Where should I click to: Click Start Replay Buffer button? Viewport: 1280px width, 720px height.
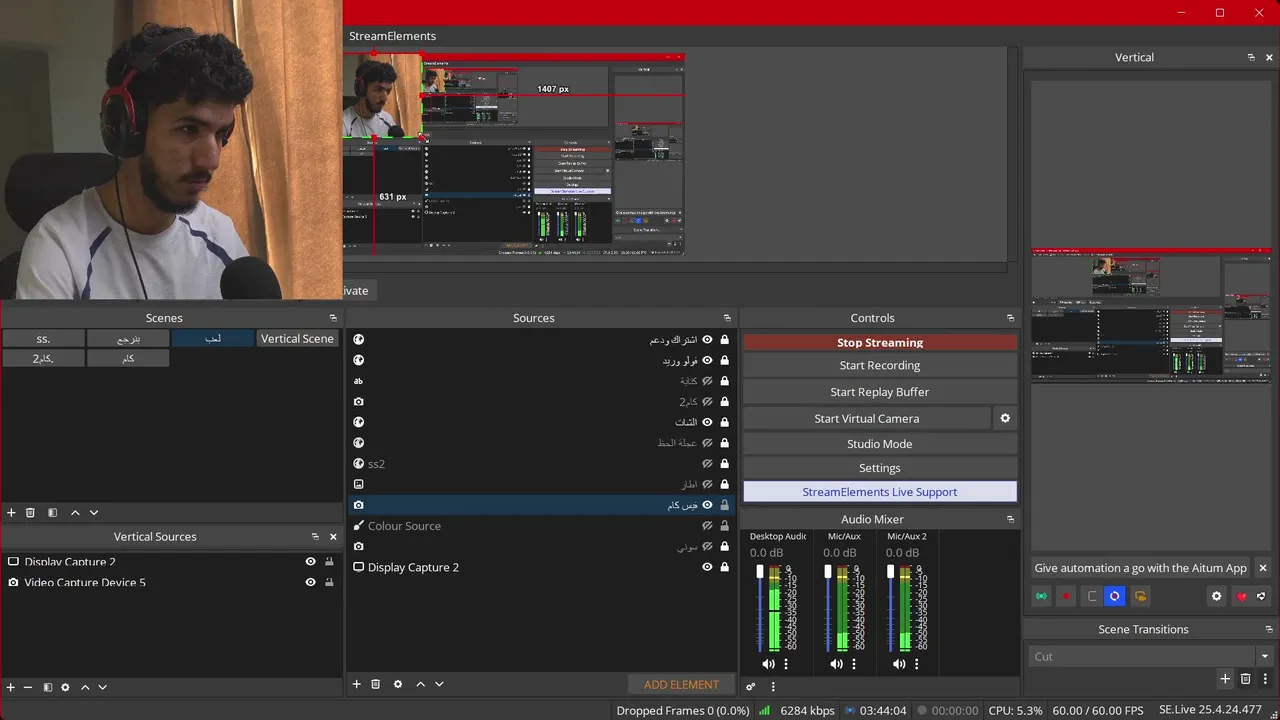click(x=880, y=392)
